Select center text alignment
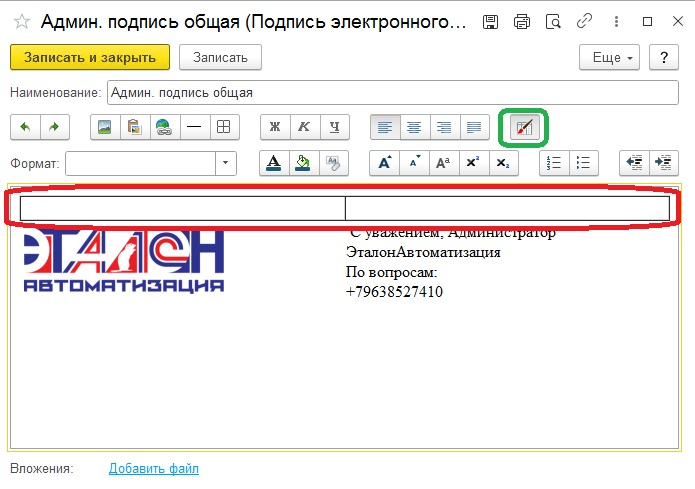695x489 pixels. pyautogui.click(x=415, y=127)
